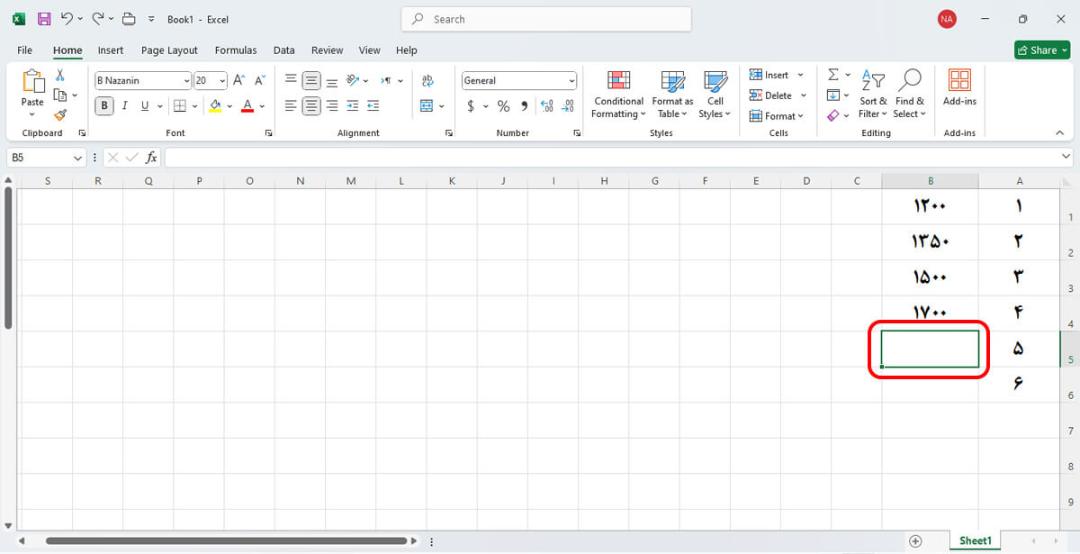Click Insert in Cells group

pos(777,74)
